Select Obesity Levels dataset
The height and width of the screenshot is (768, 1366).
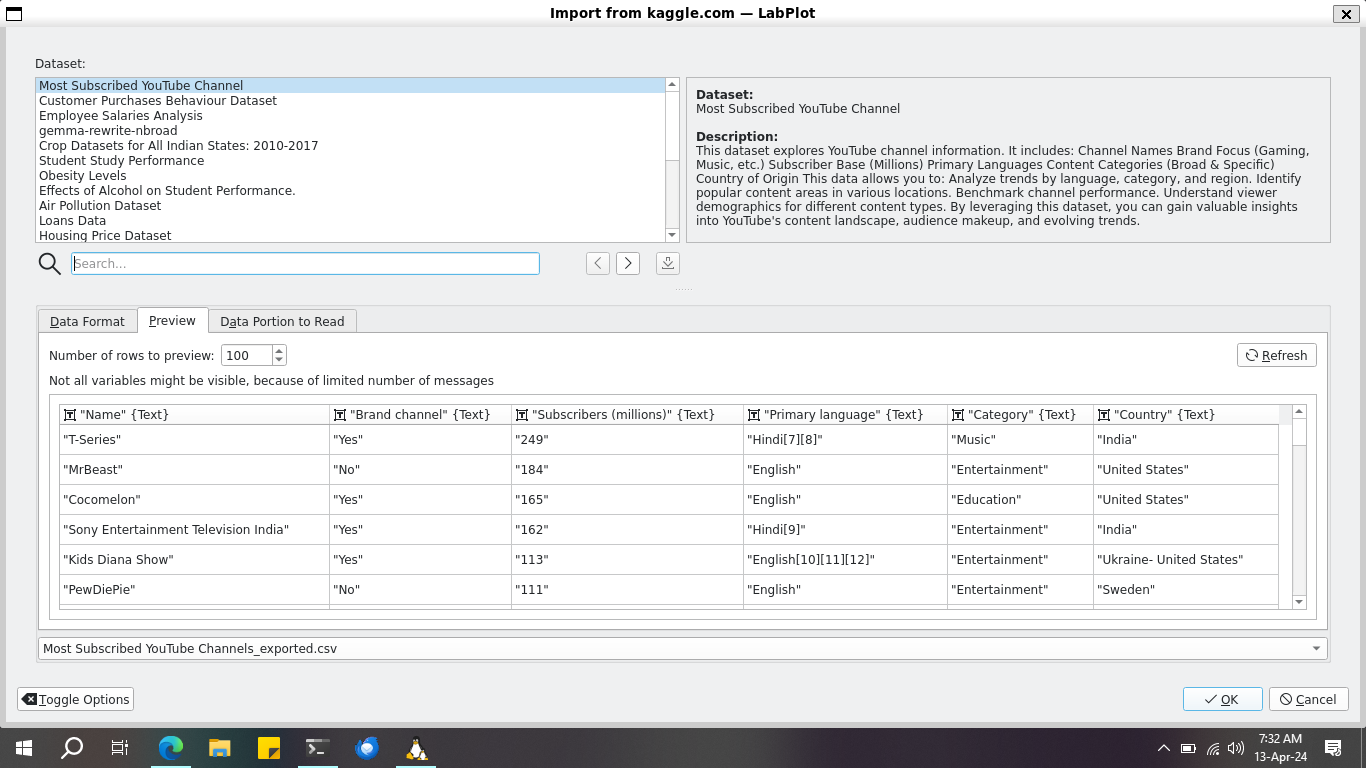[x=350, y=176]
